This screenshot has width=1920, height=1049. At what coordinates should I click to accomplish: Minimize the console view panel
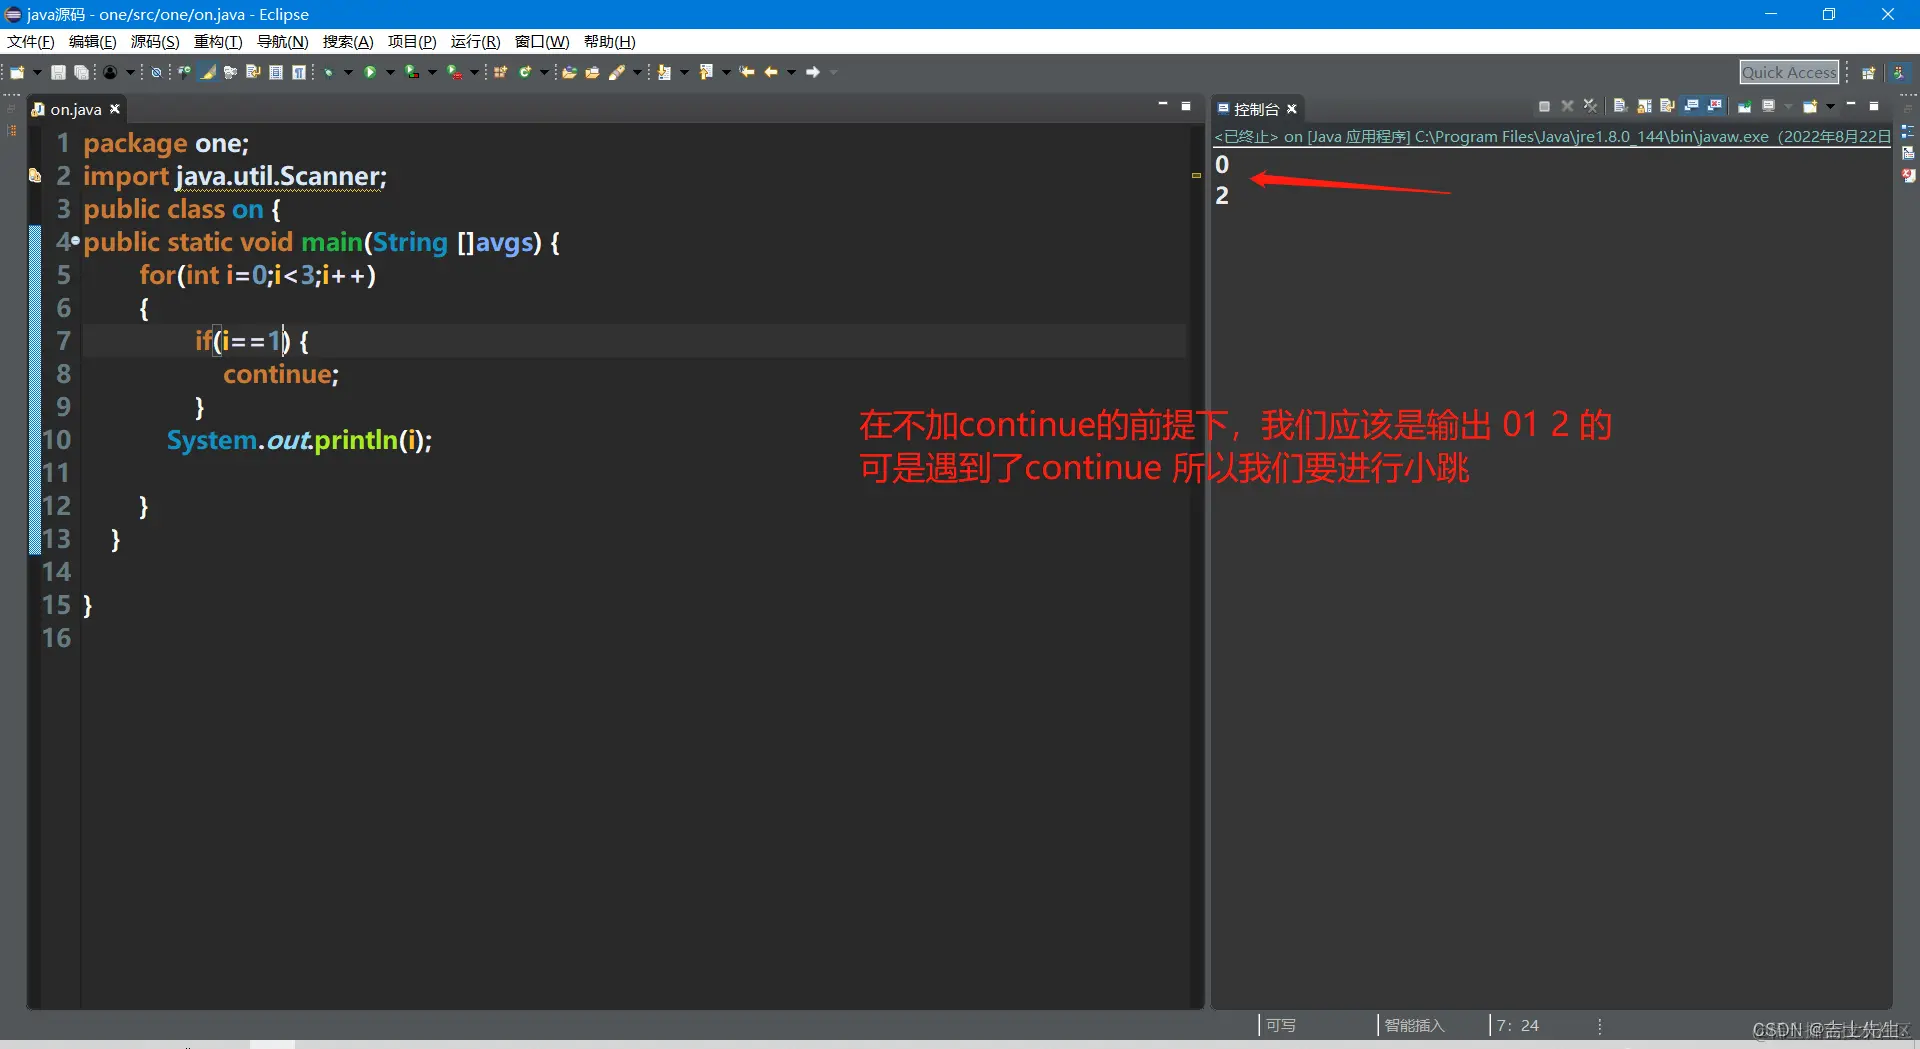[1851, 105]
